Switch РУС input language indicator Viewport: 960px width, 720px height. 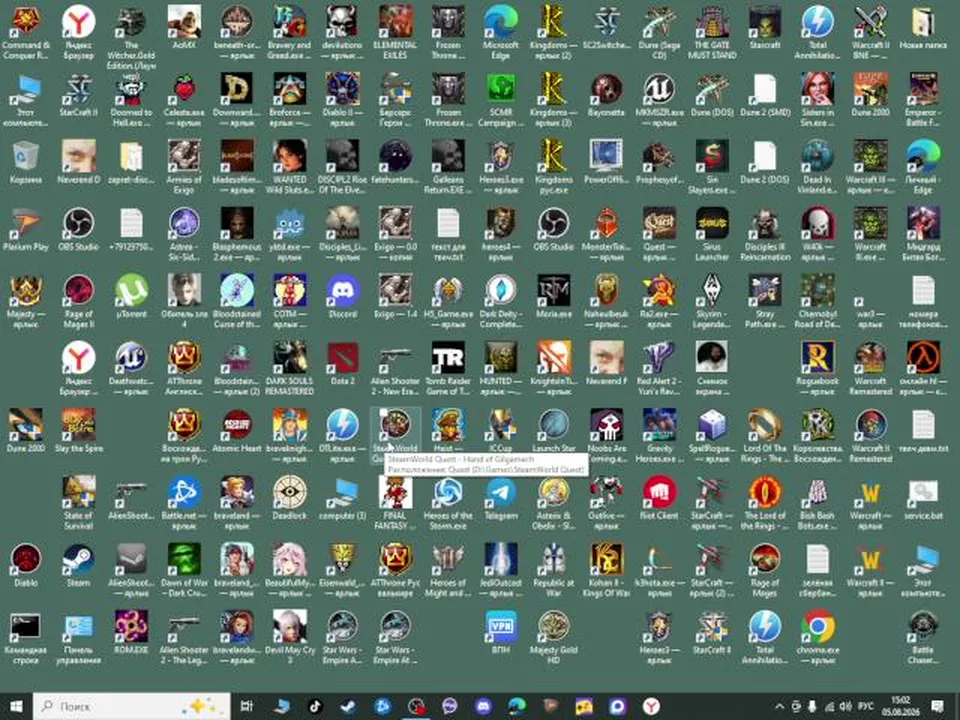[x=866, y=707]
